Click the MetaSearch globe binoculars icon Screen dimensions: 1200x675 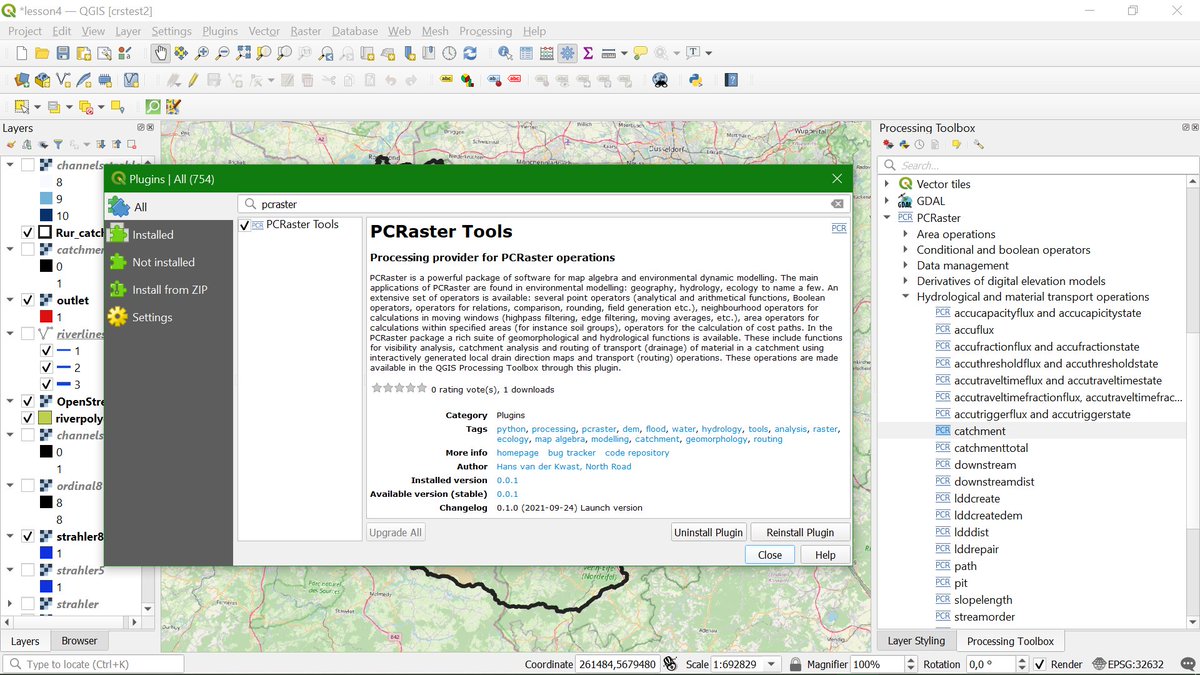click(660, 80)
